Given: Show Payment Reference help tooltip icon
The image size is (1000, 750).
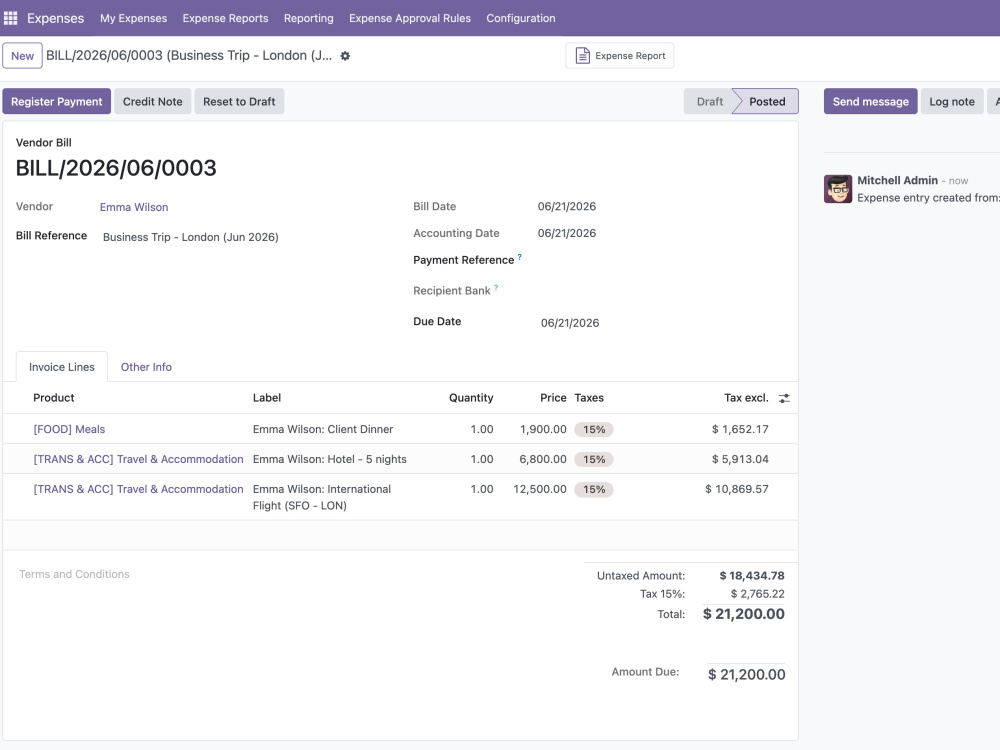Looking at the screenshot, I should point(520,257).
